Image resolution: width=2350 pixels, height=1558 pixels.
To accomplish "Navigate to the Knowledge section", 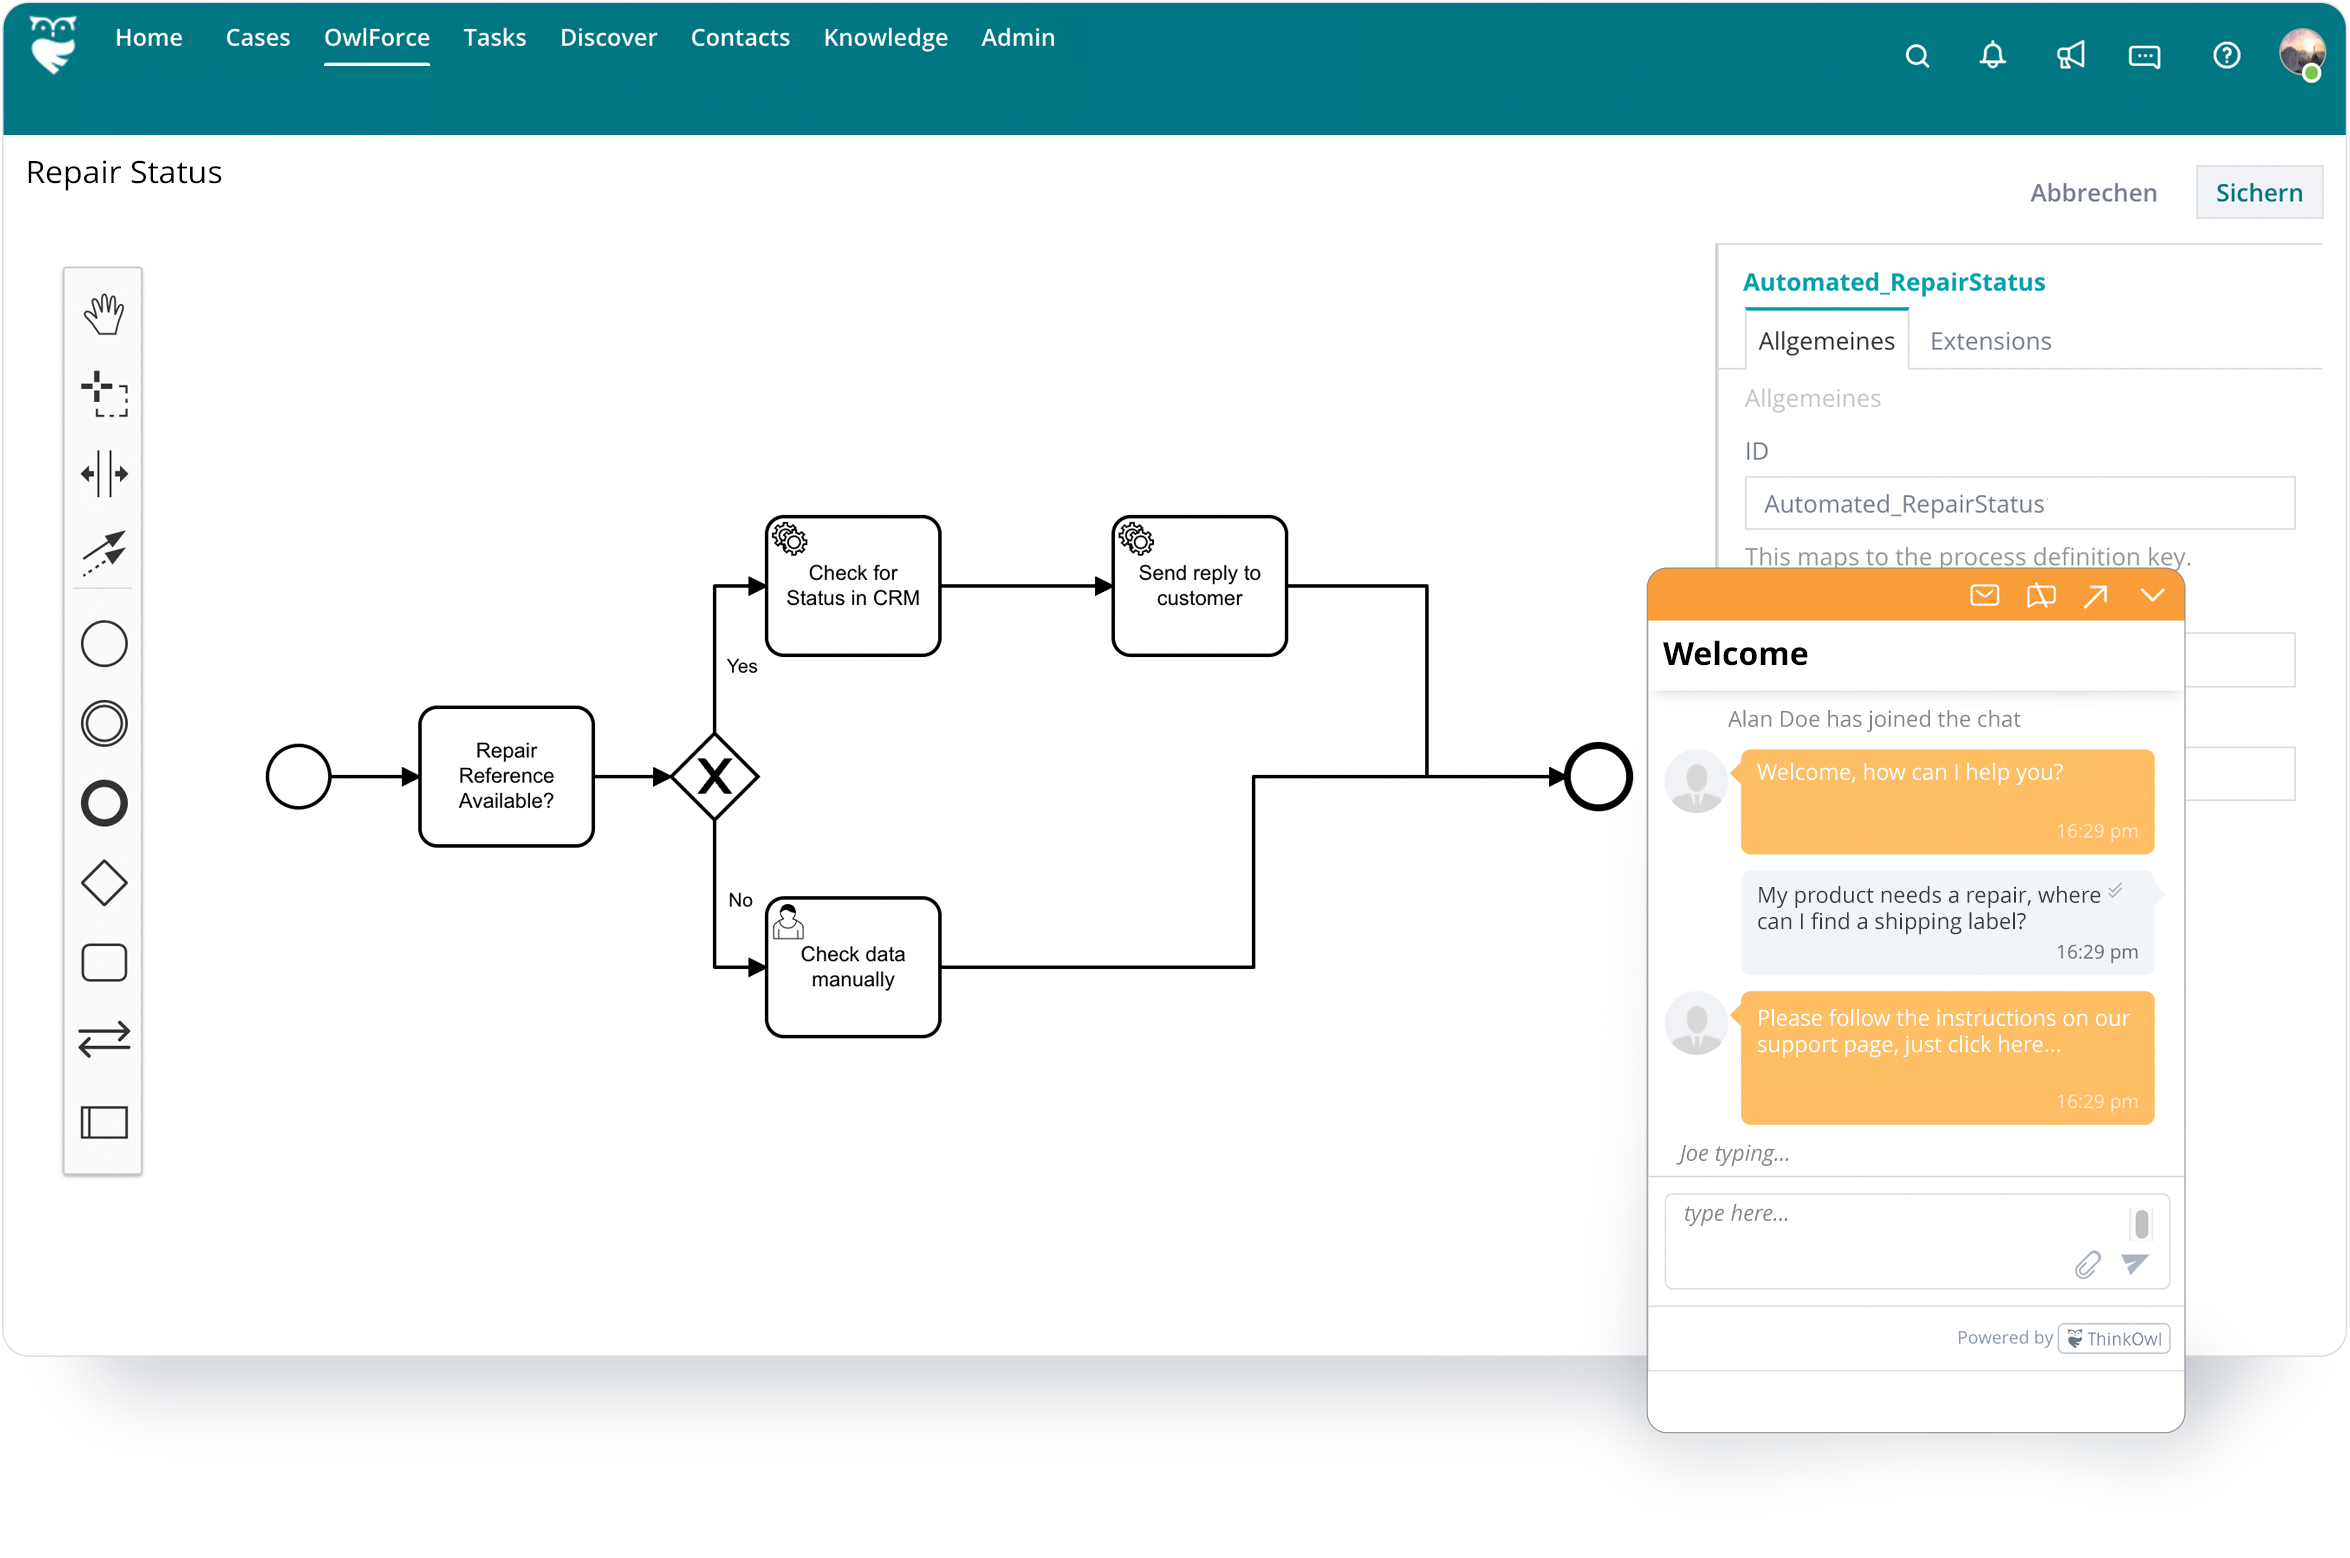I will [885, 37].
